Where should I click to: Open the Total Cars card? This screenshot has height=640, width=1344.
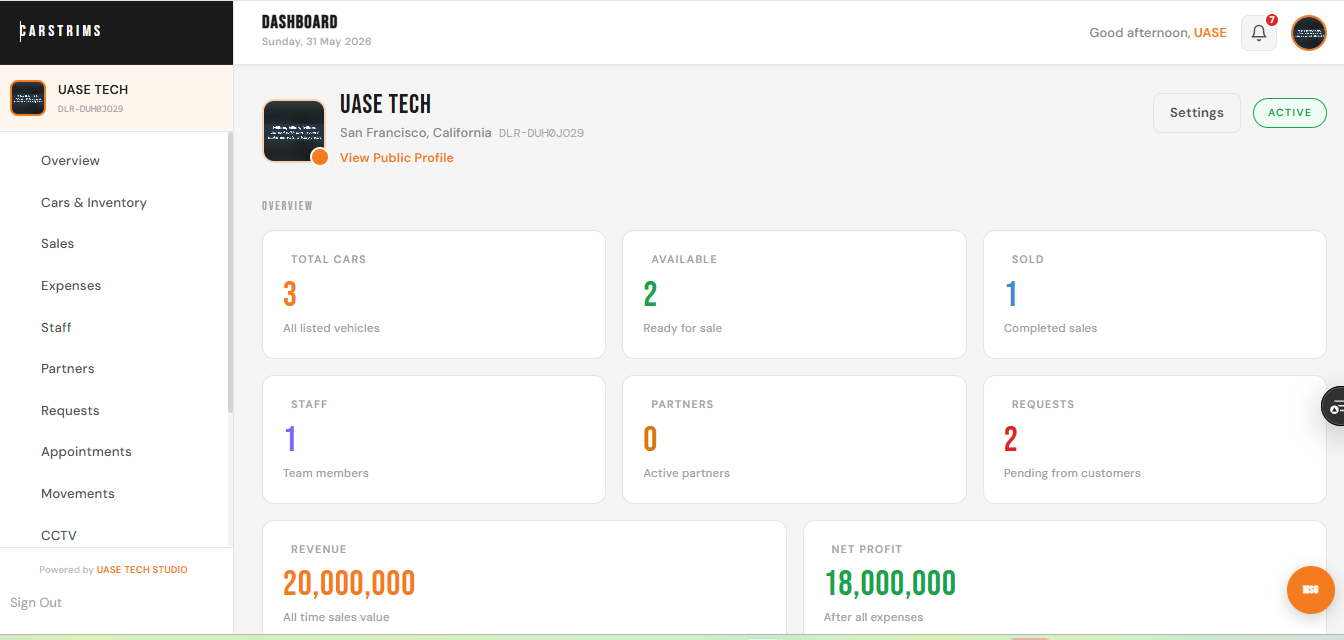[x=434, y=294]
